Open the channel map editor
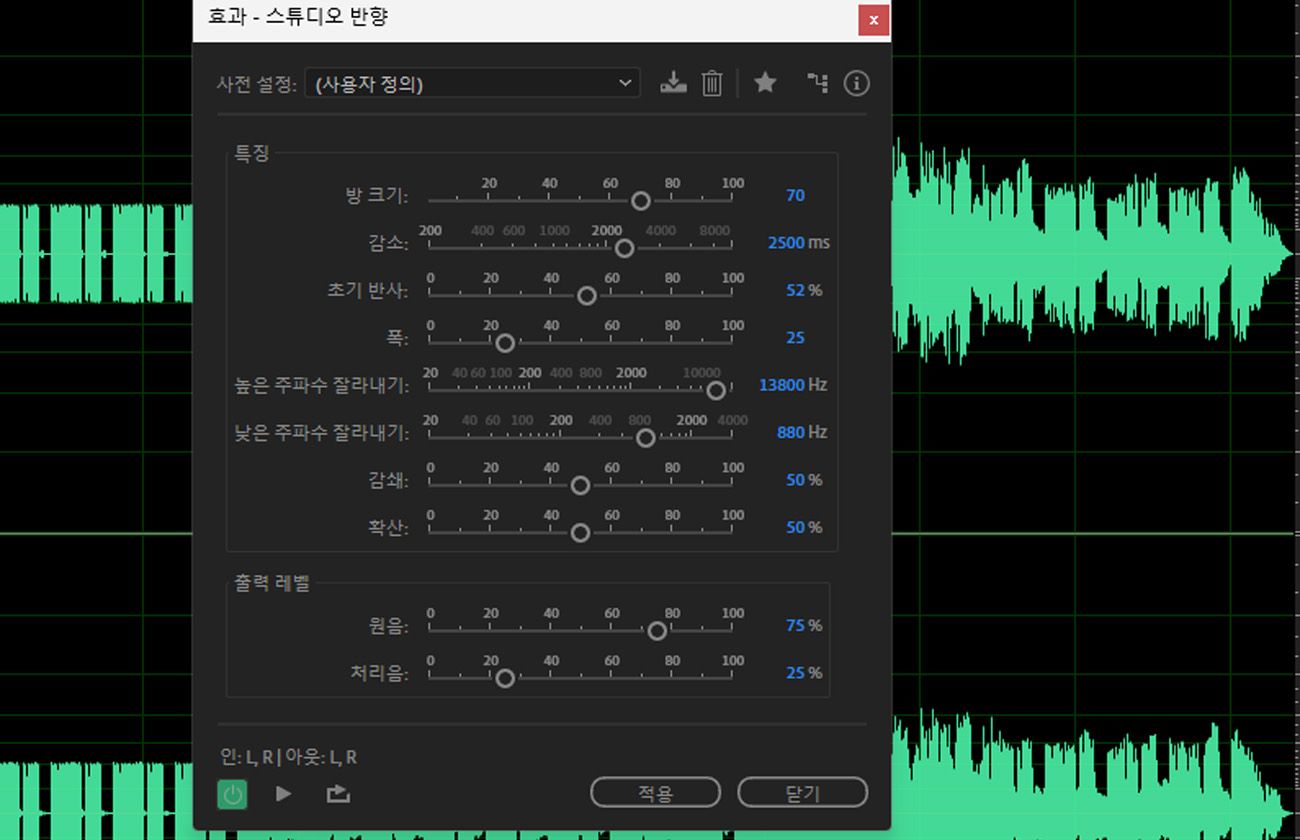 818,83
